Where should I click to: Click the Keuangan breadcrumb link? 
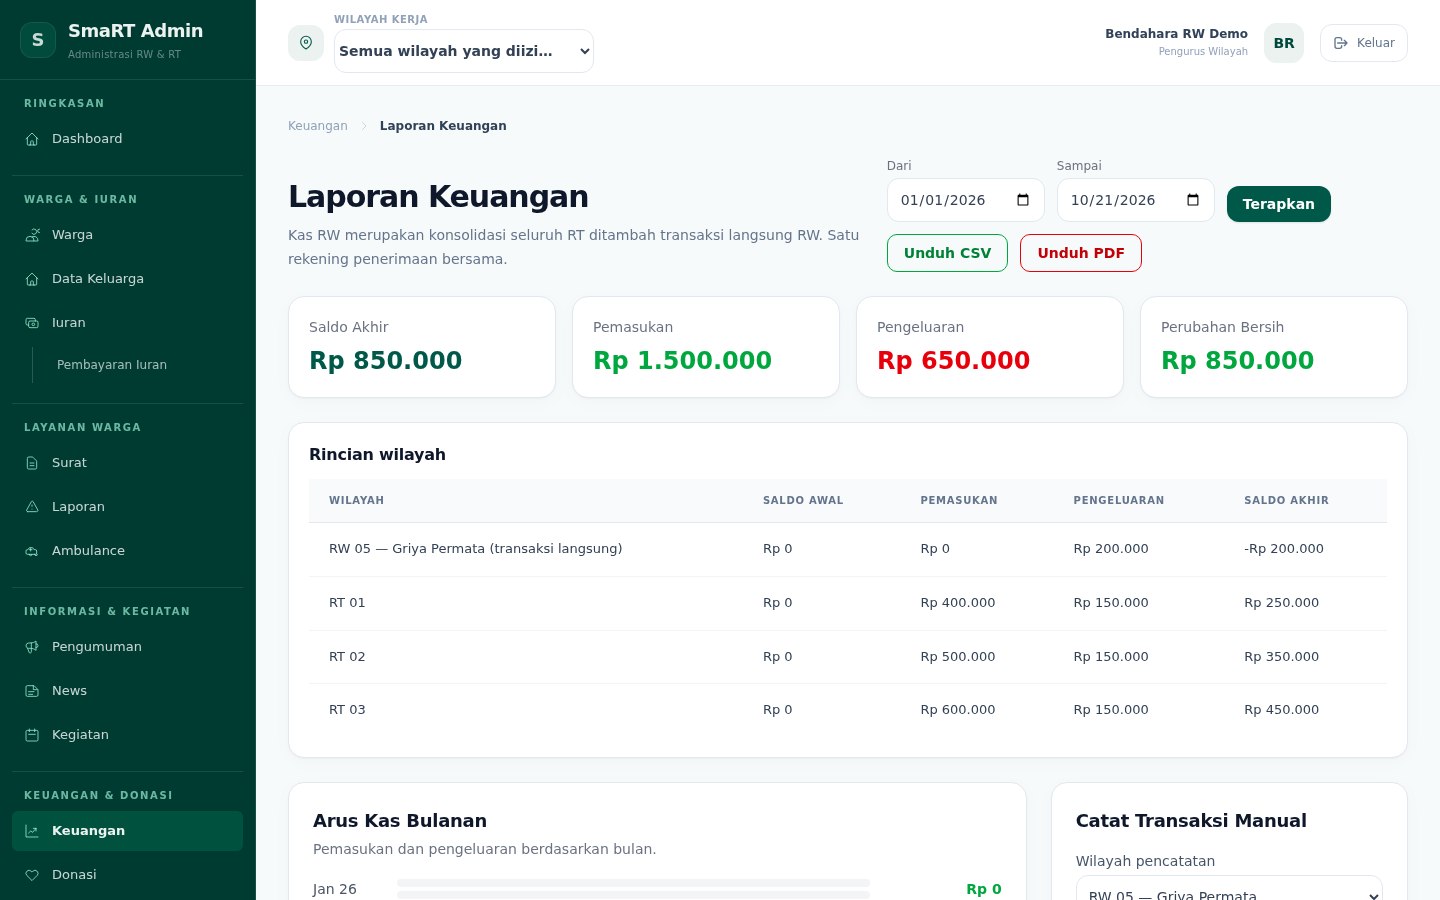(318, 126)
